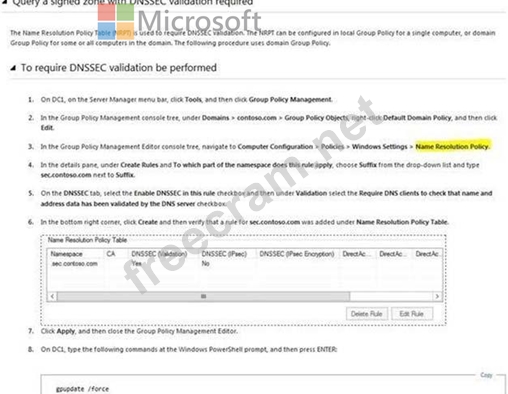This screenshot has width=508, height=394.
Task: Collapse the 'To require DNSSEC validation be performed' section
Action: point(13,68)
